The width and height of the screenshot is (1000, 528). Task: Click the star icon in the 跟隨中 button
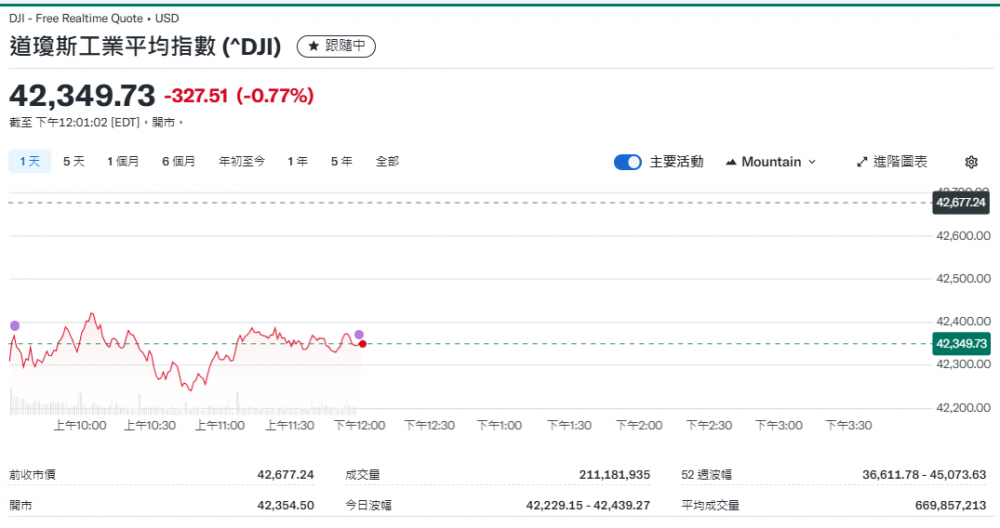point(313,46)
